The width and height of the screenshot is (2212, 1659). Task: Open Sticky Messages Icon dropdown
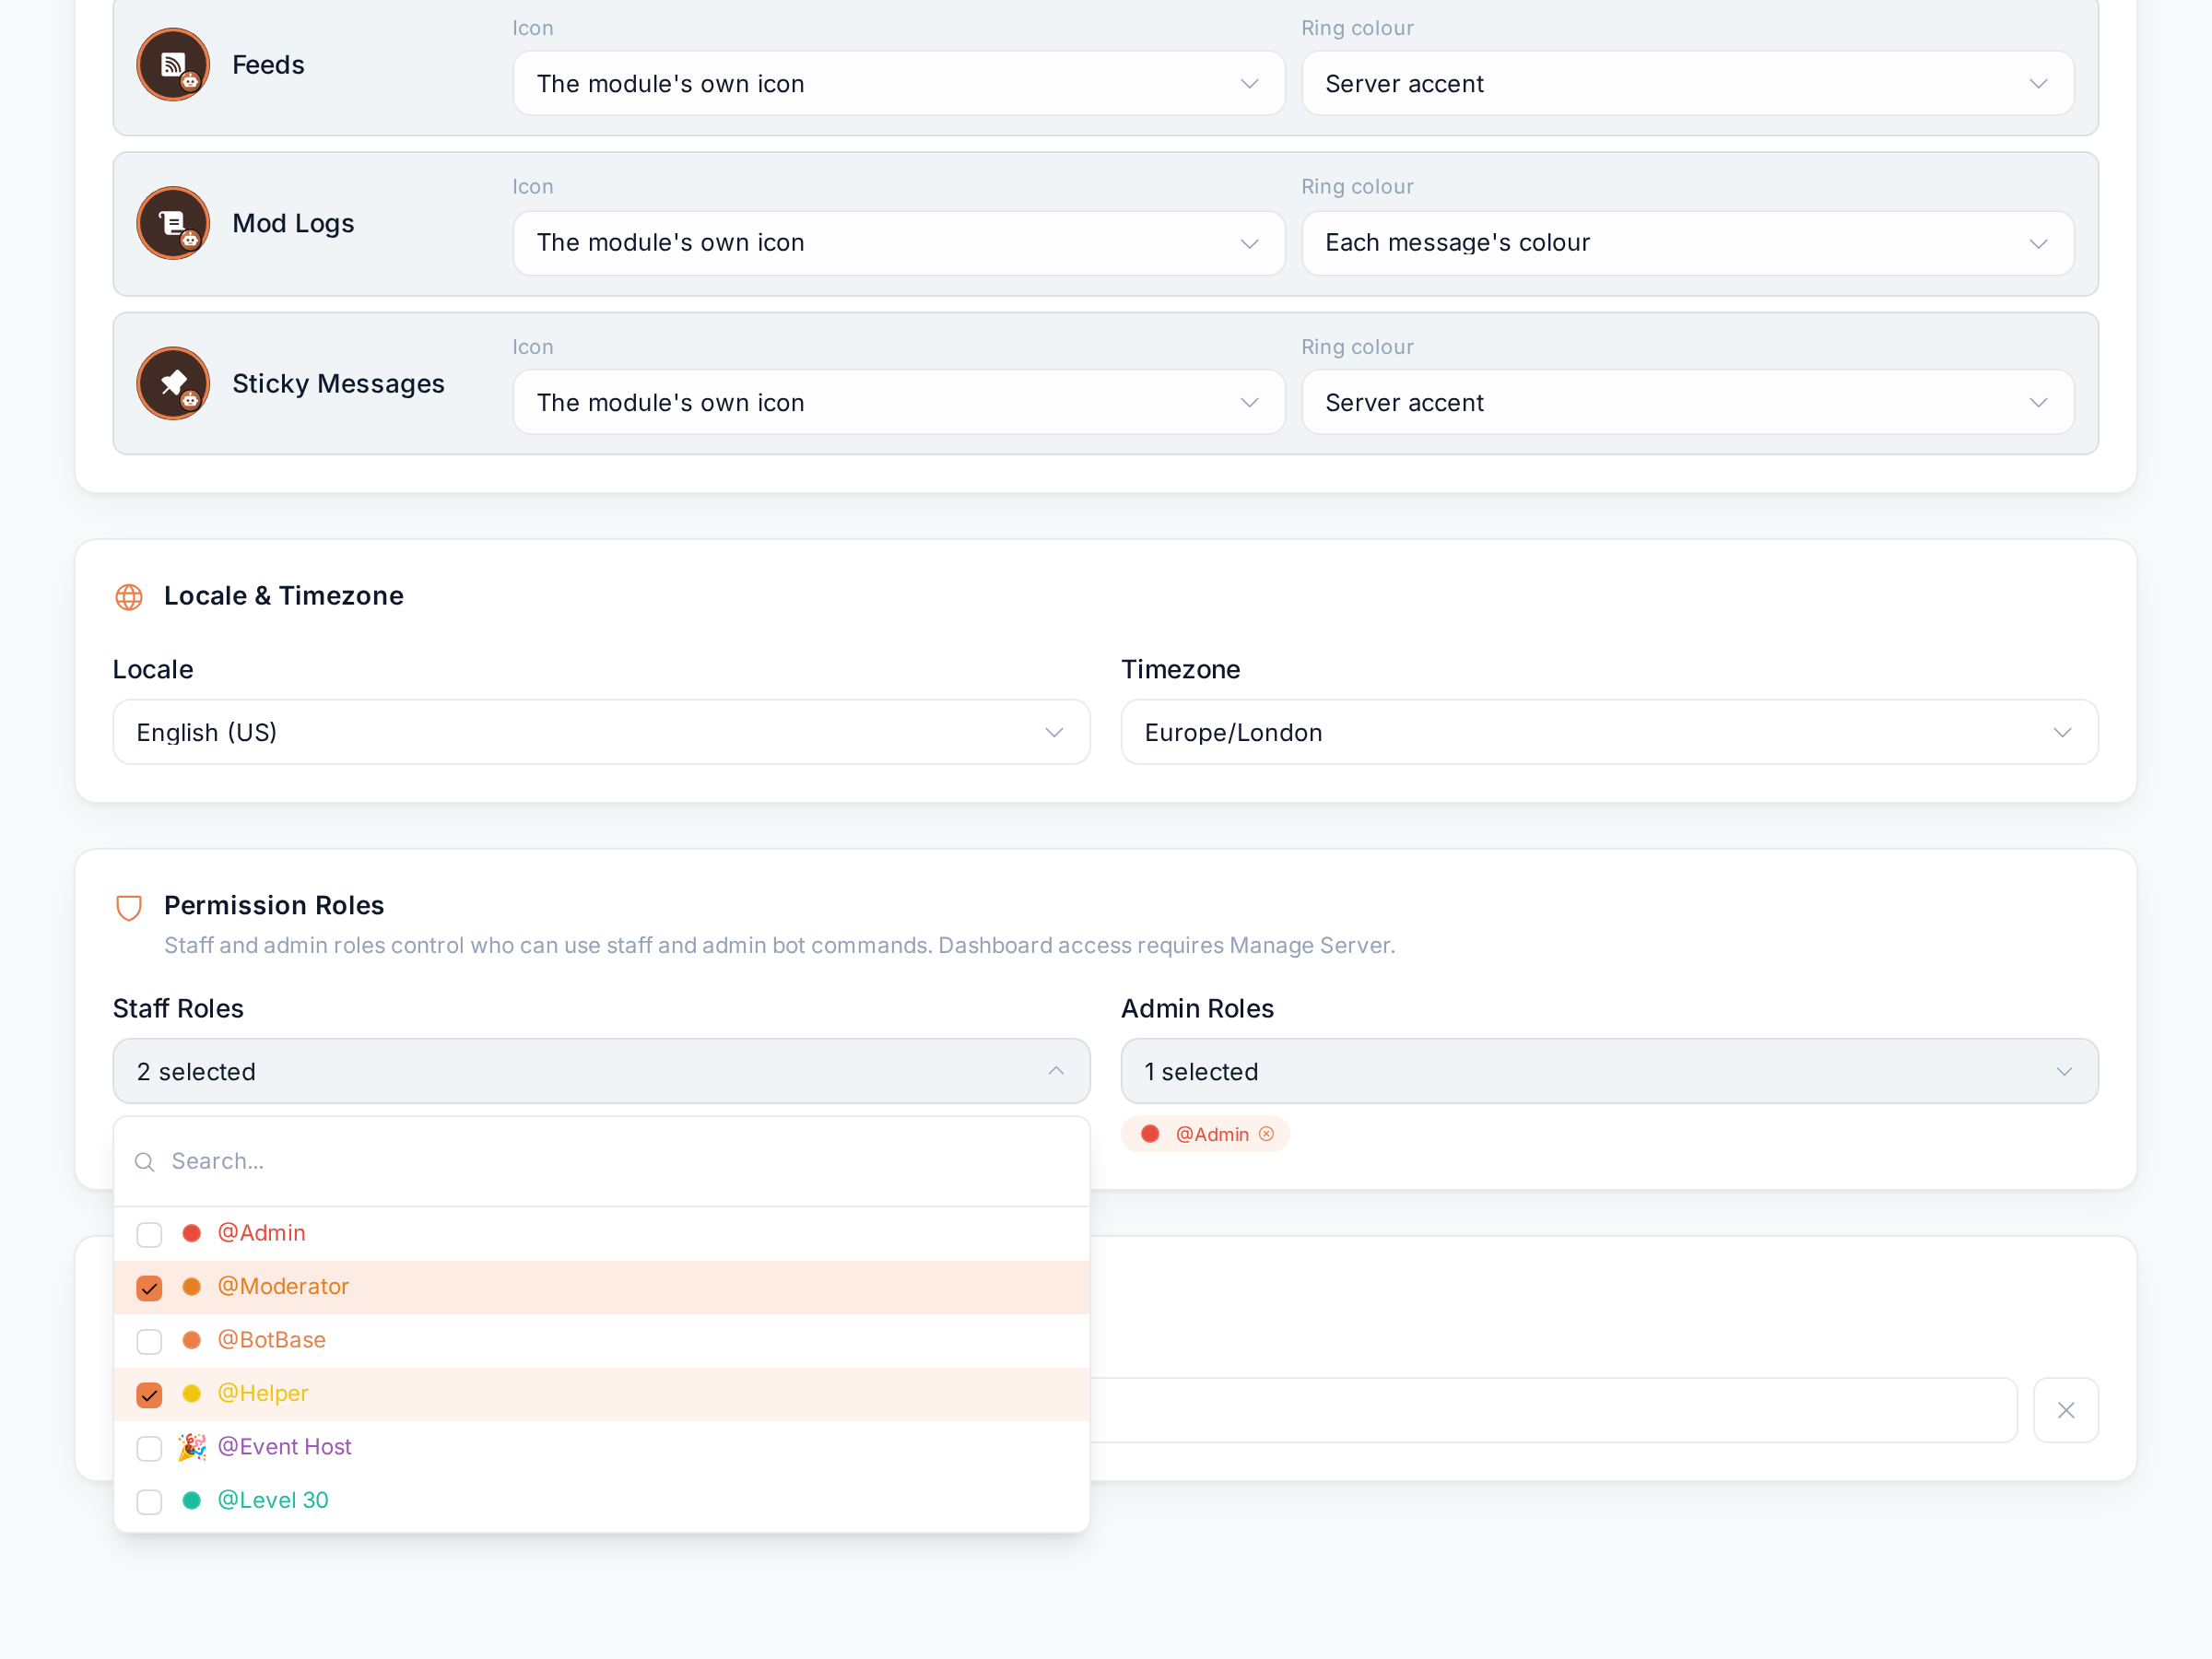[x=899, y=402]
